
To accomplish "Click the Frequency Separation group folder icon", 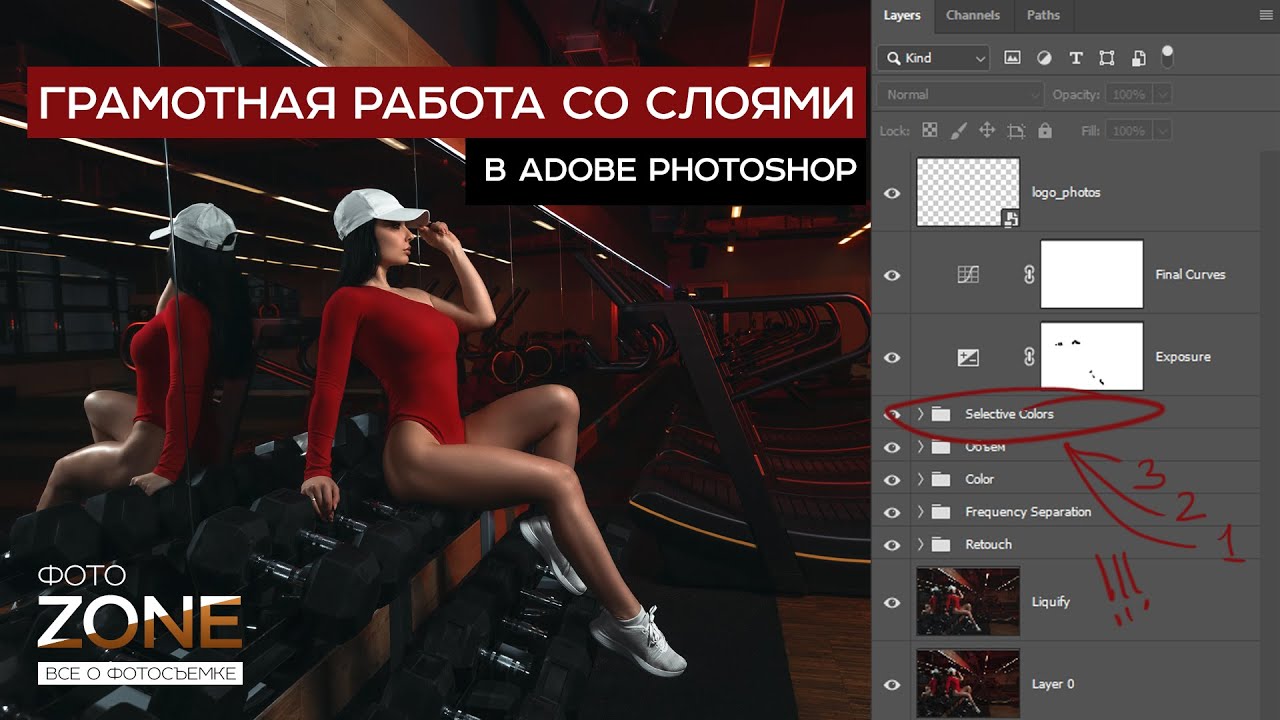I will [940, 512].
